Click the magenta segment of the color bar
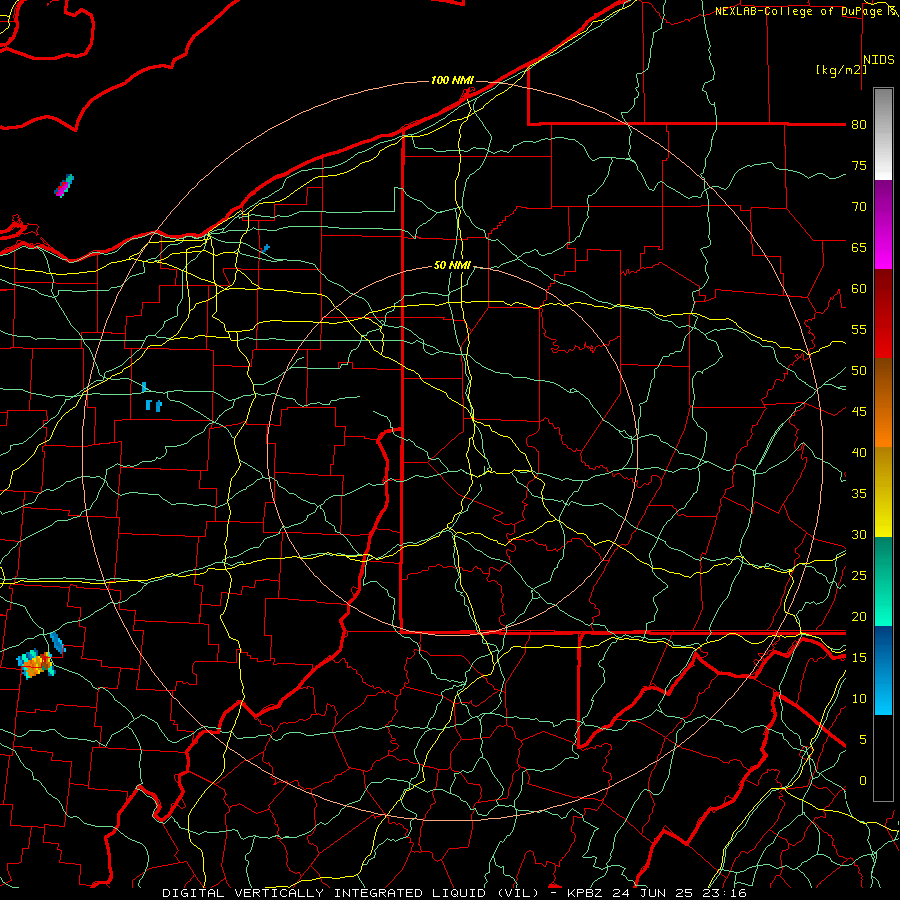900x900 pixels. tap(883, 225)
